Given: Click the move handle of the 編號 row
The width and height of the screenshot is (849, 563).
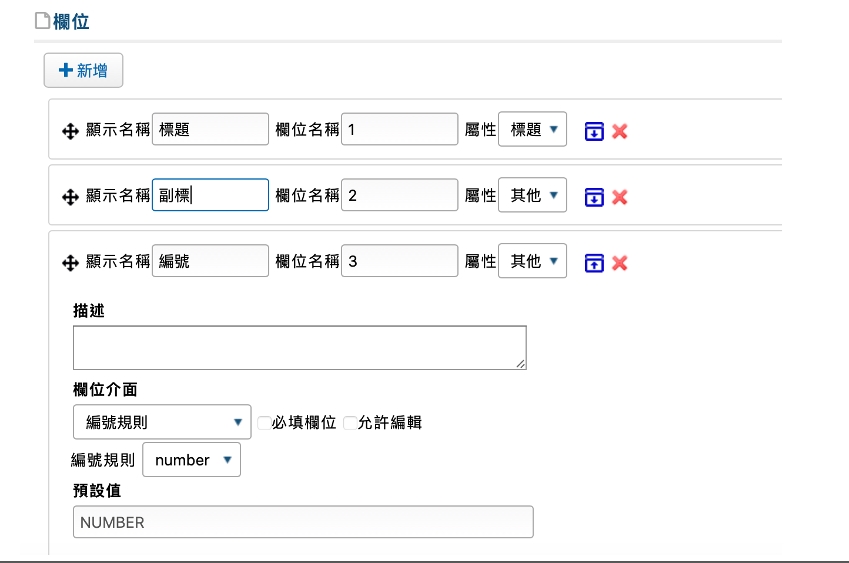Looking at the screenshot, I should coord(70,263).
